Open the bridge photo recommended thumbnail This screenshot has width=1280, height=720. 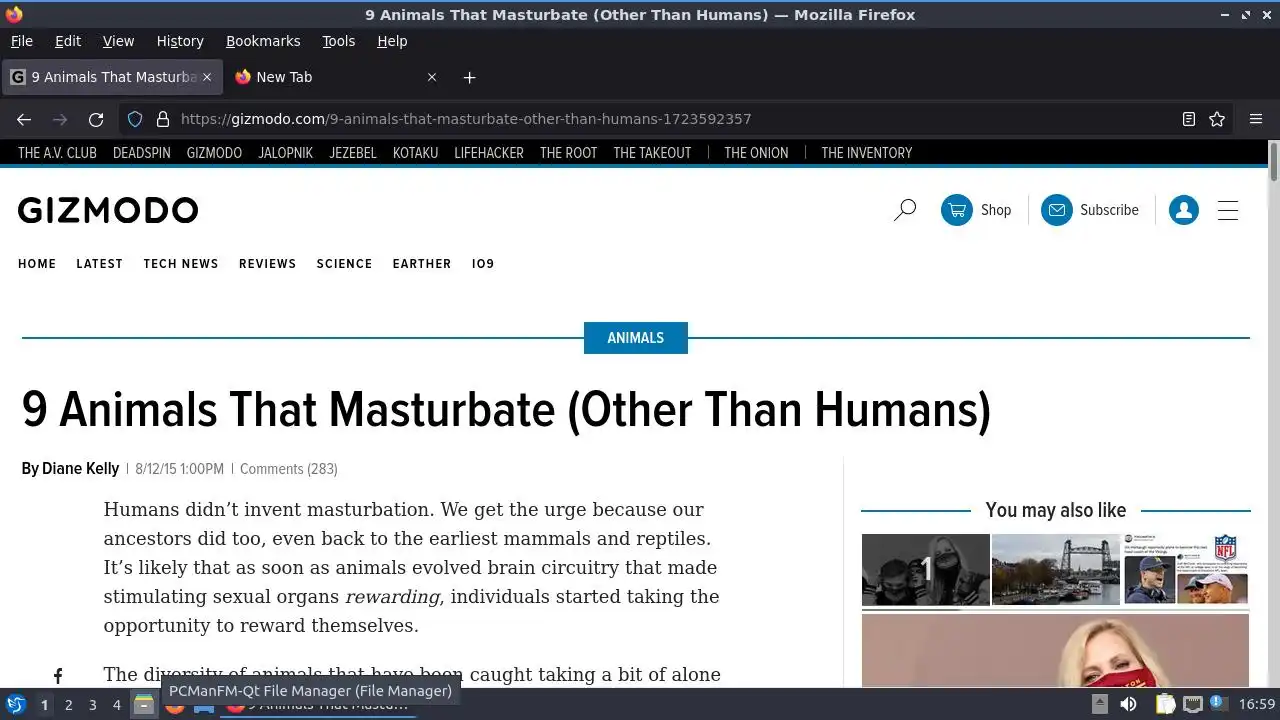pyautogui.click(x=1056, y=569)
